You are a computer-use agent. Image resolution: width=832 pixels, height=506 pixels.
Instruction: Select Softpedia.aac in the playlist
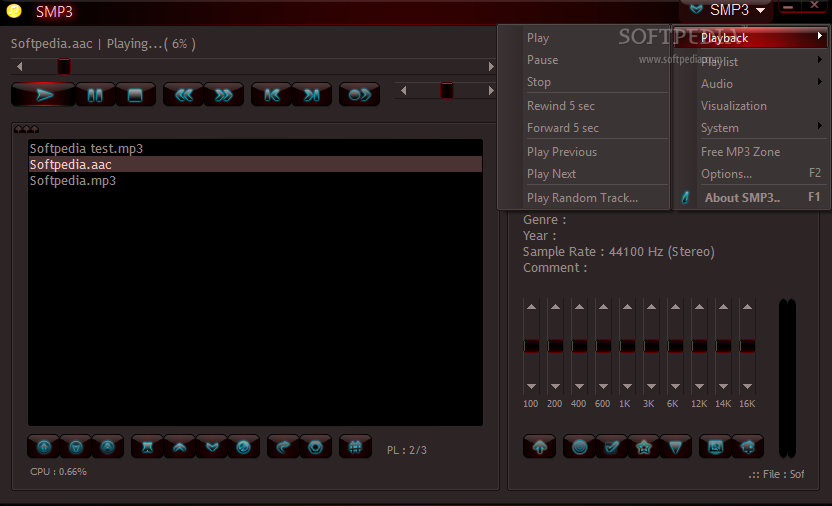(x=255, y=164)
